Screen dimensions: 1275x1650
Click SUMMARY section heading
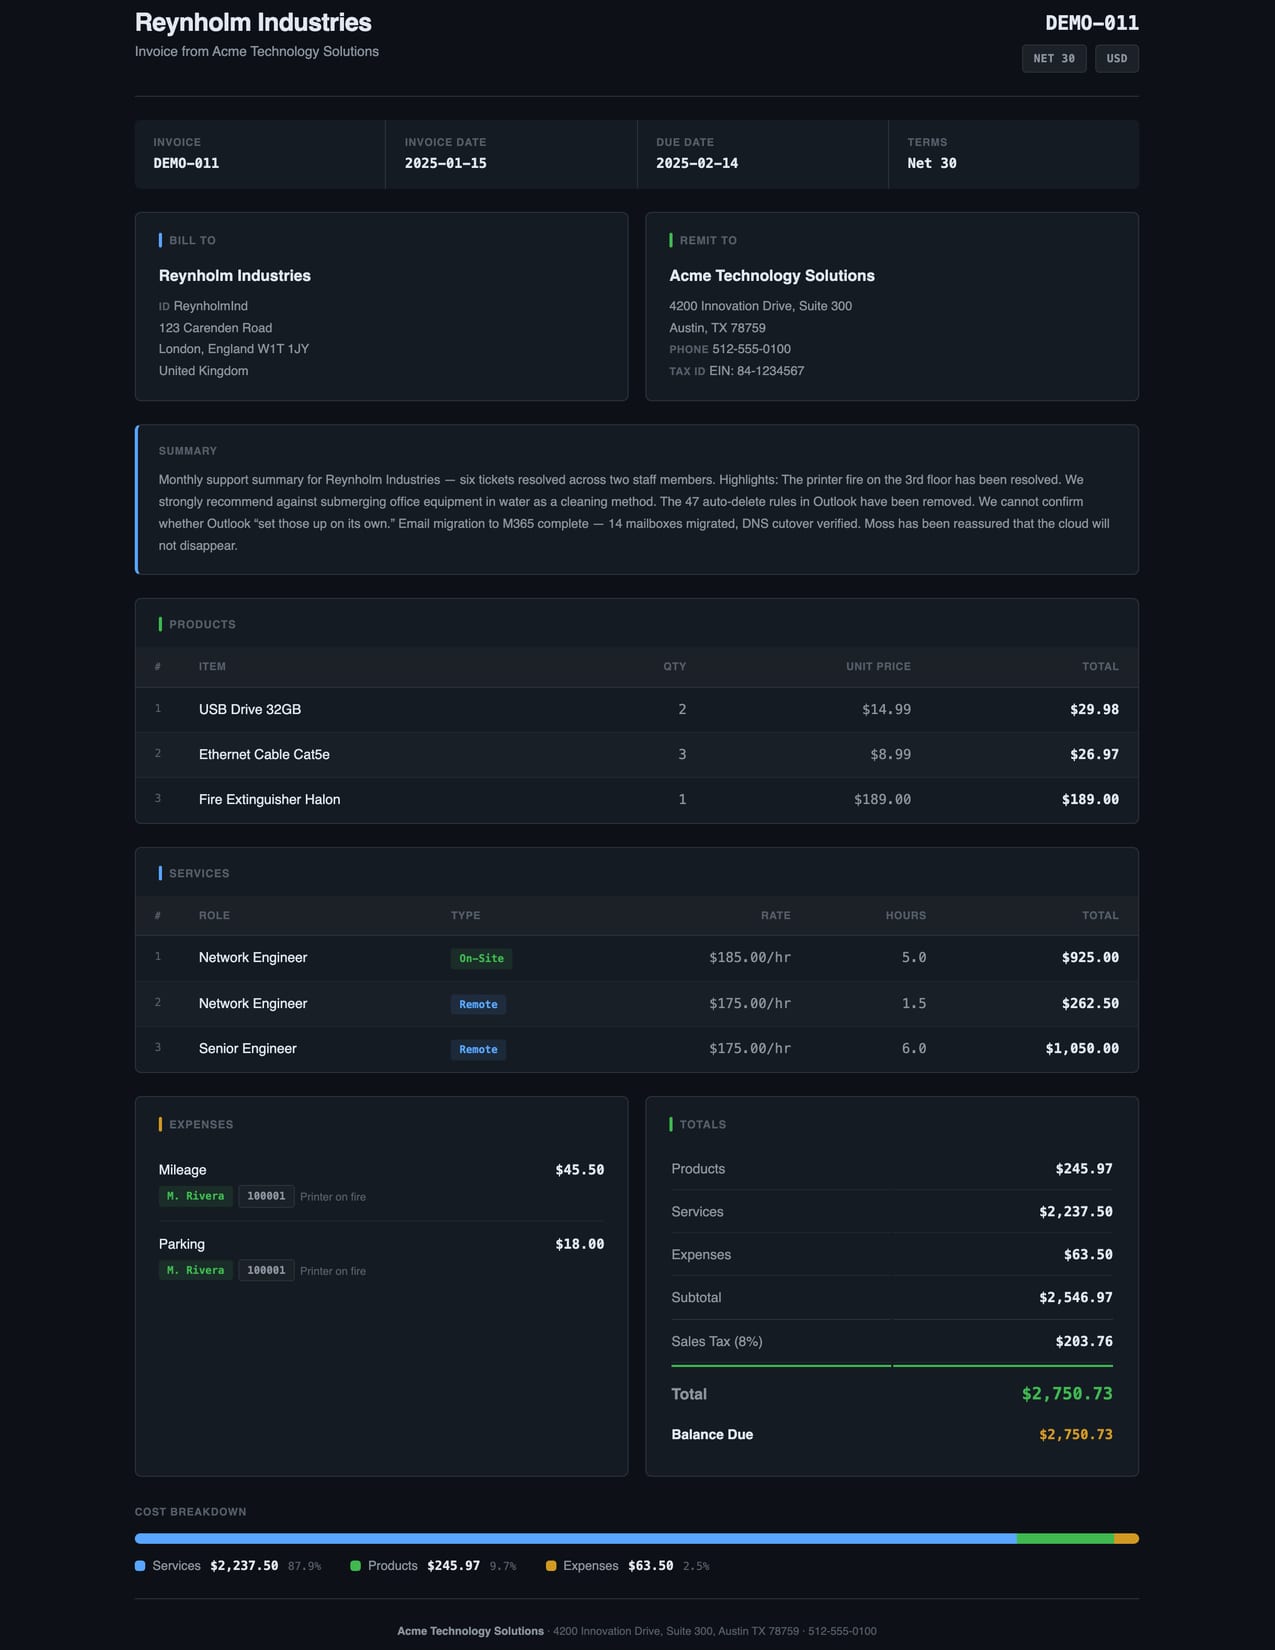(x=188, y=451)
